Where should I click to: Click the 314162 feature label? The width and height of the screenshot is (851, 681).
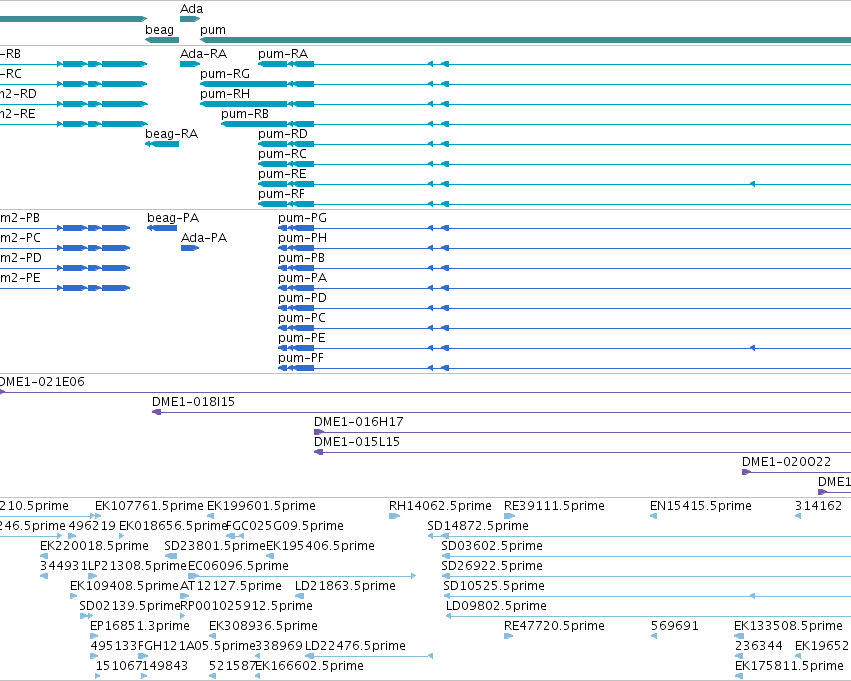pos(818,506)
